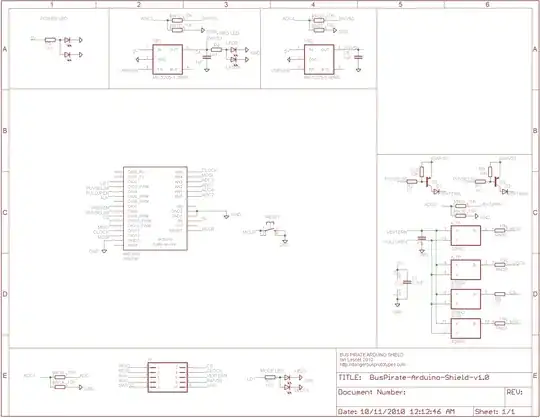Click the MISO net label left of Arduino
Viewport: 540px width, 418px height.
click(103, 228)
